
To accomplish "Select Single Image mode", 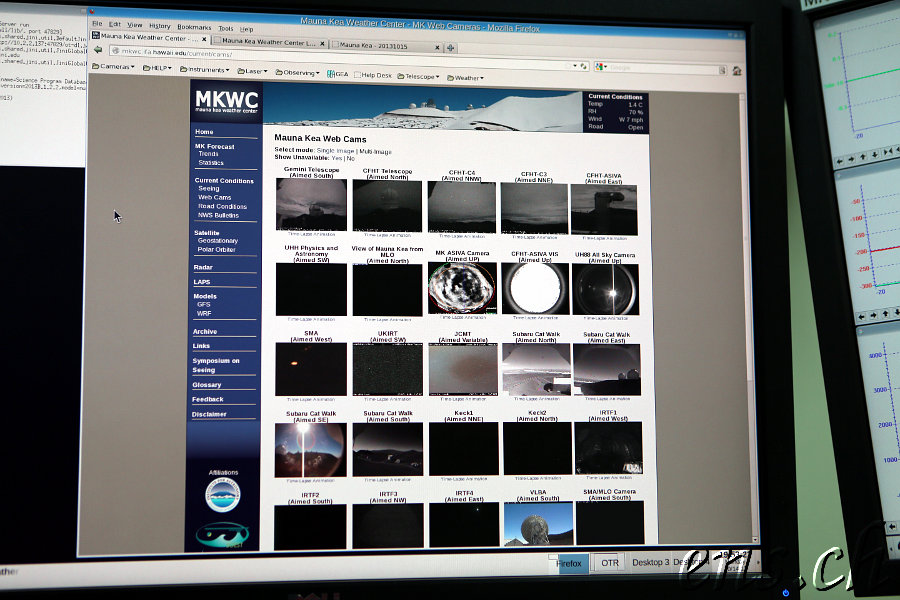I will coord(335,151).
